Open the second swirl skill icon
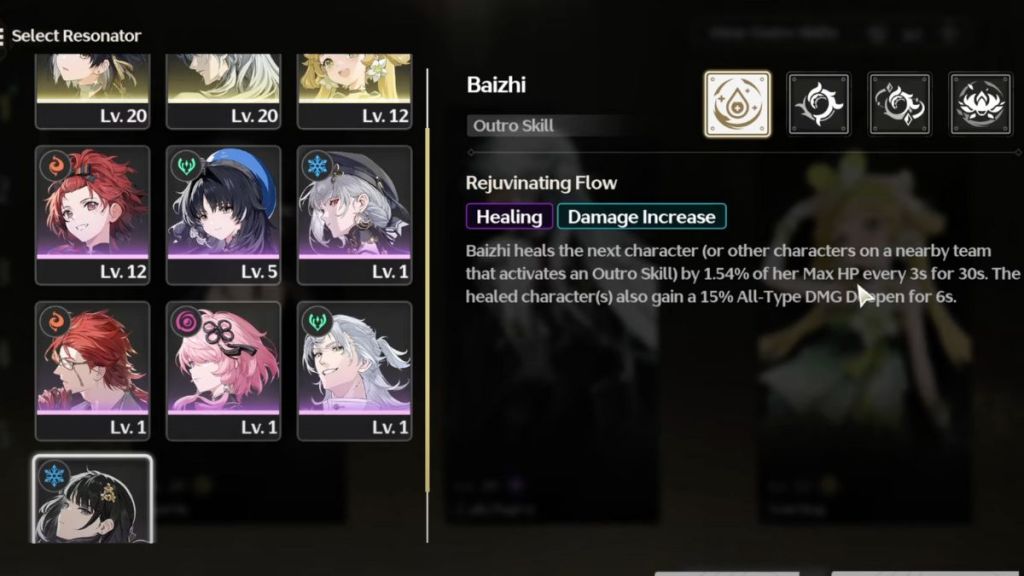The image size is (1024, 576). [819, 104]
